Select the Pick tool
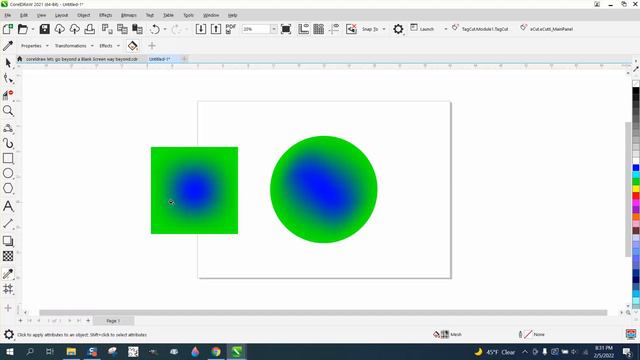The width and height of the screenshot is (640, 360). pos(8,63)
